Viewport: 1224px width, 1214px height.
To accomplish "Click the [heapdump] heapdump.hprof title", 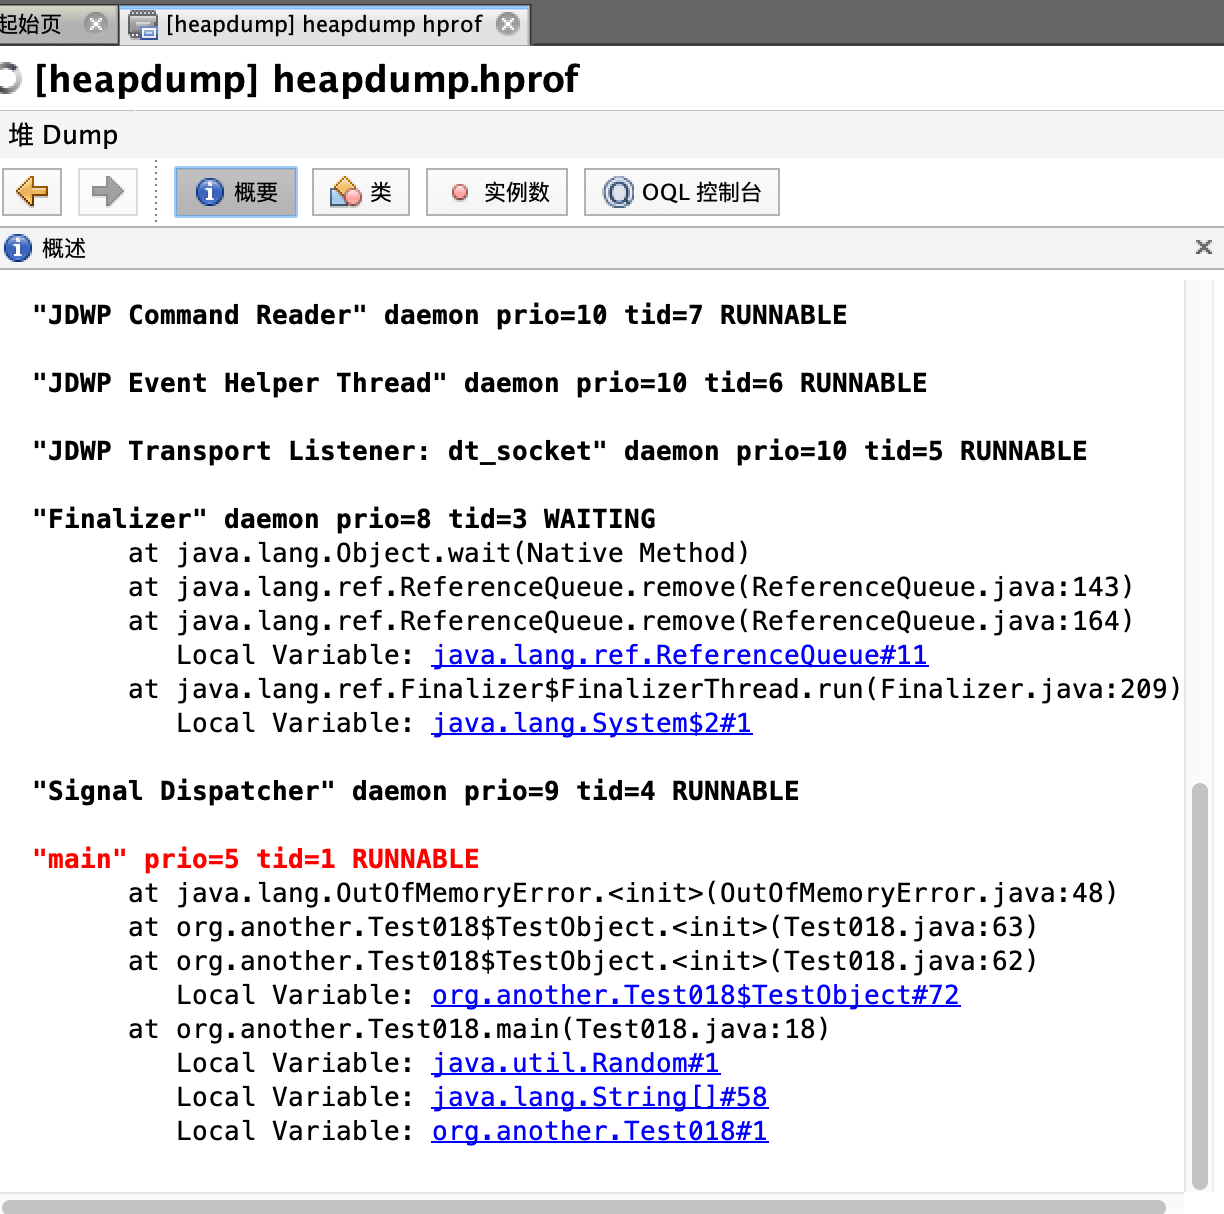I will pyautogui.click(x=307, y=79).
